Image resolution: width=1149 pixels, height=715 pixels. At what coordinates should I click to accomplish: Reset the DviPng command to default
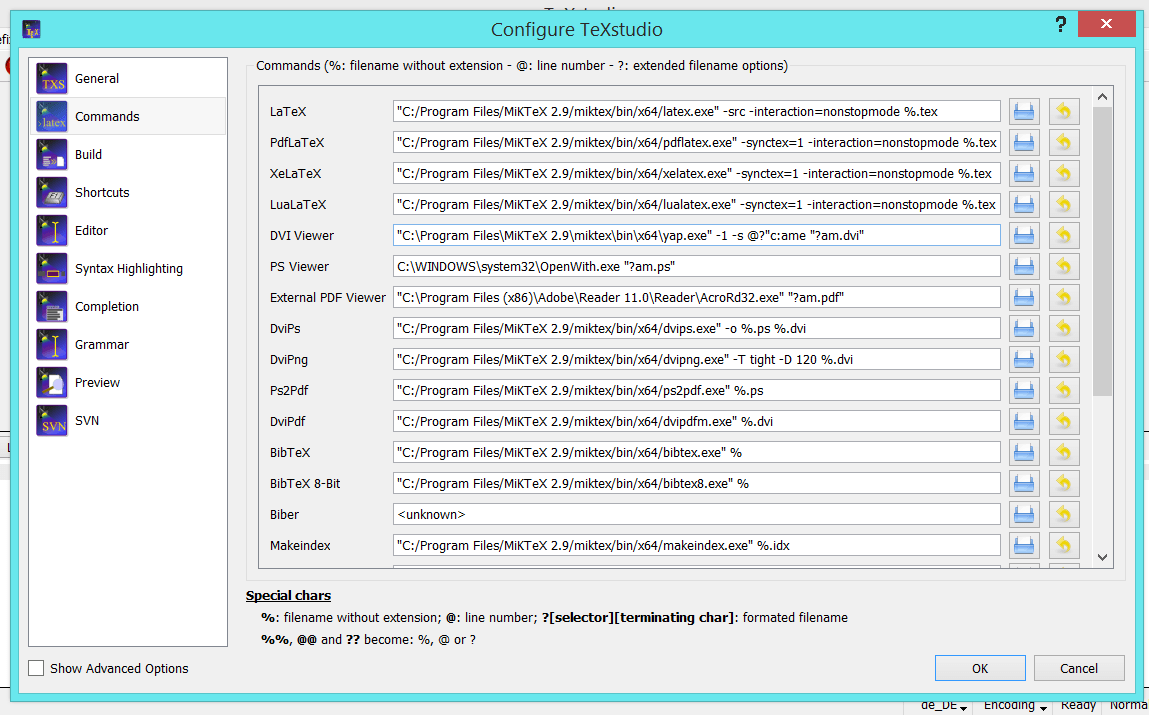pos(1063,360)
